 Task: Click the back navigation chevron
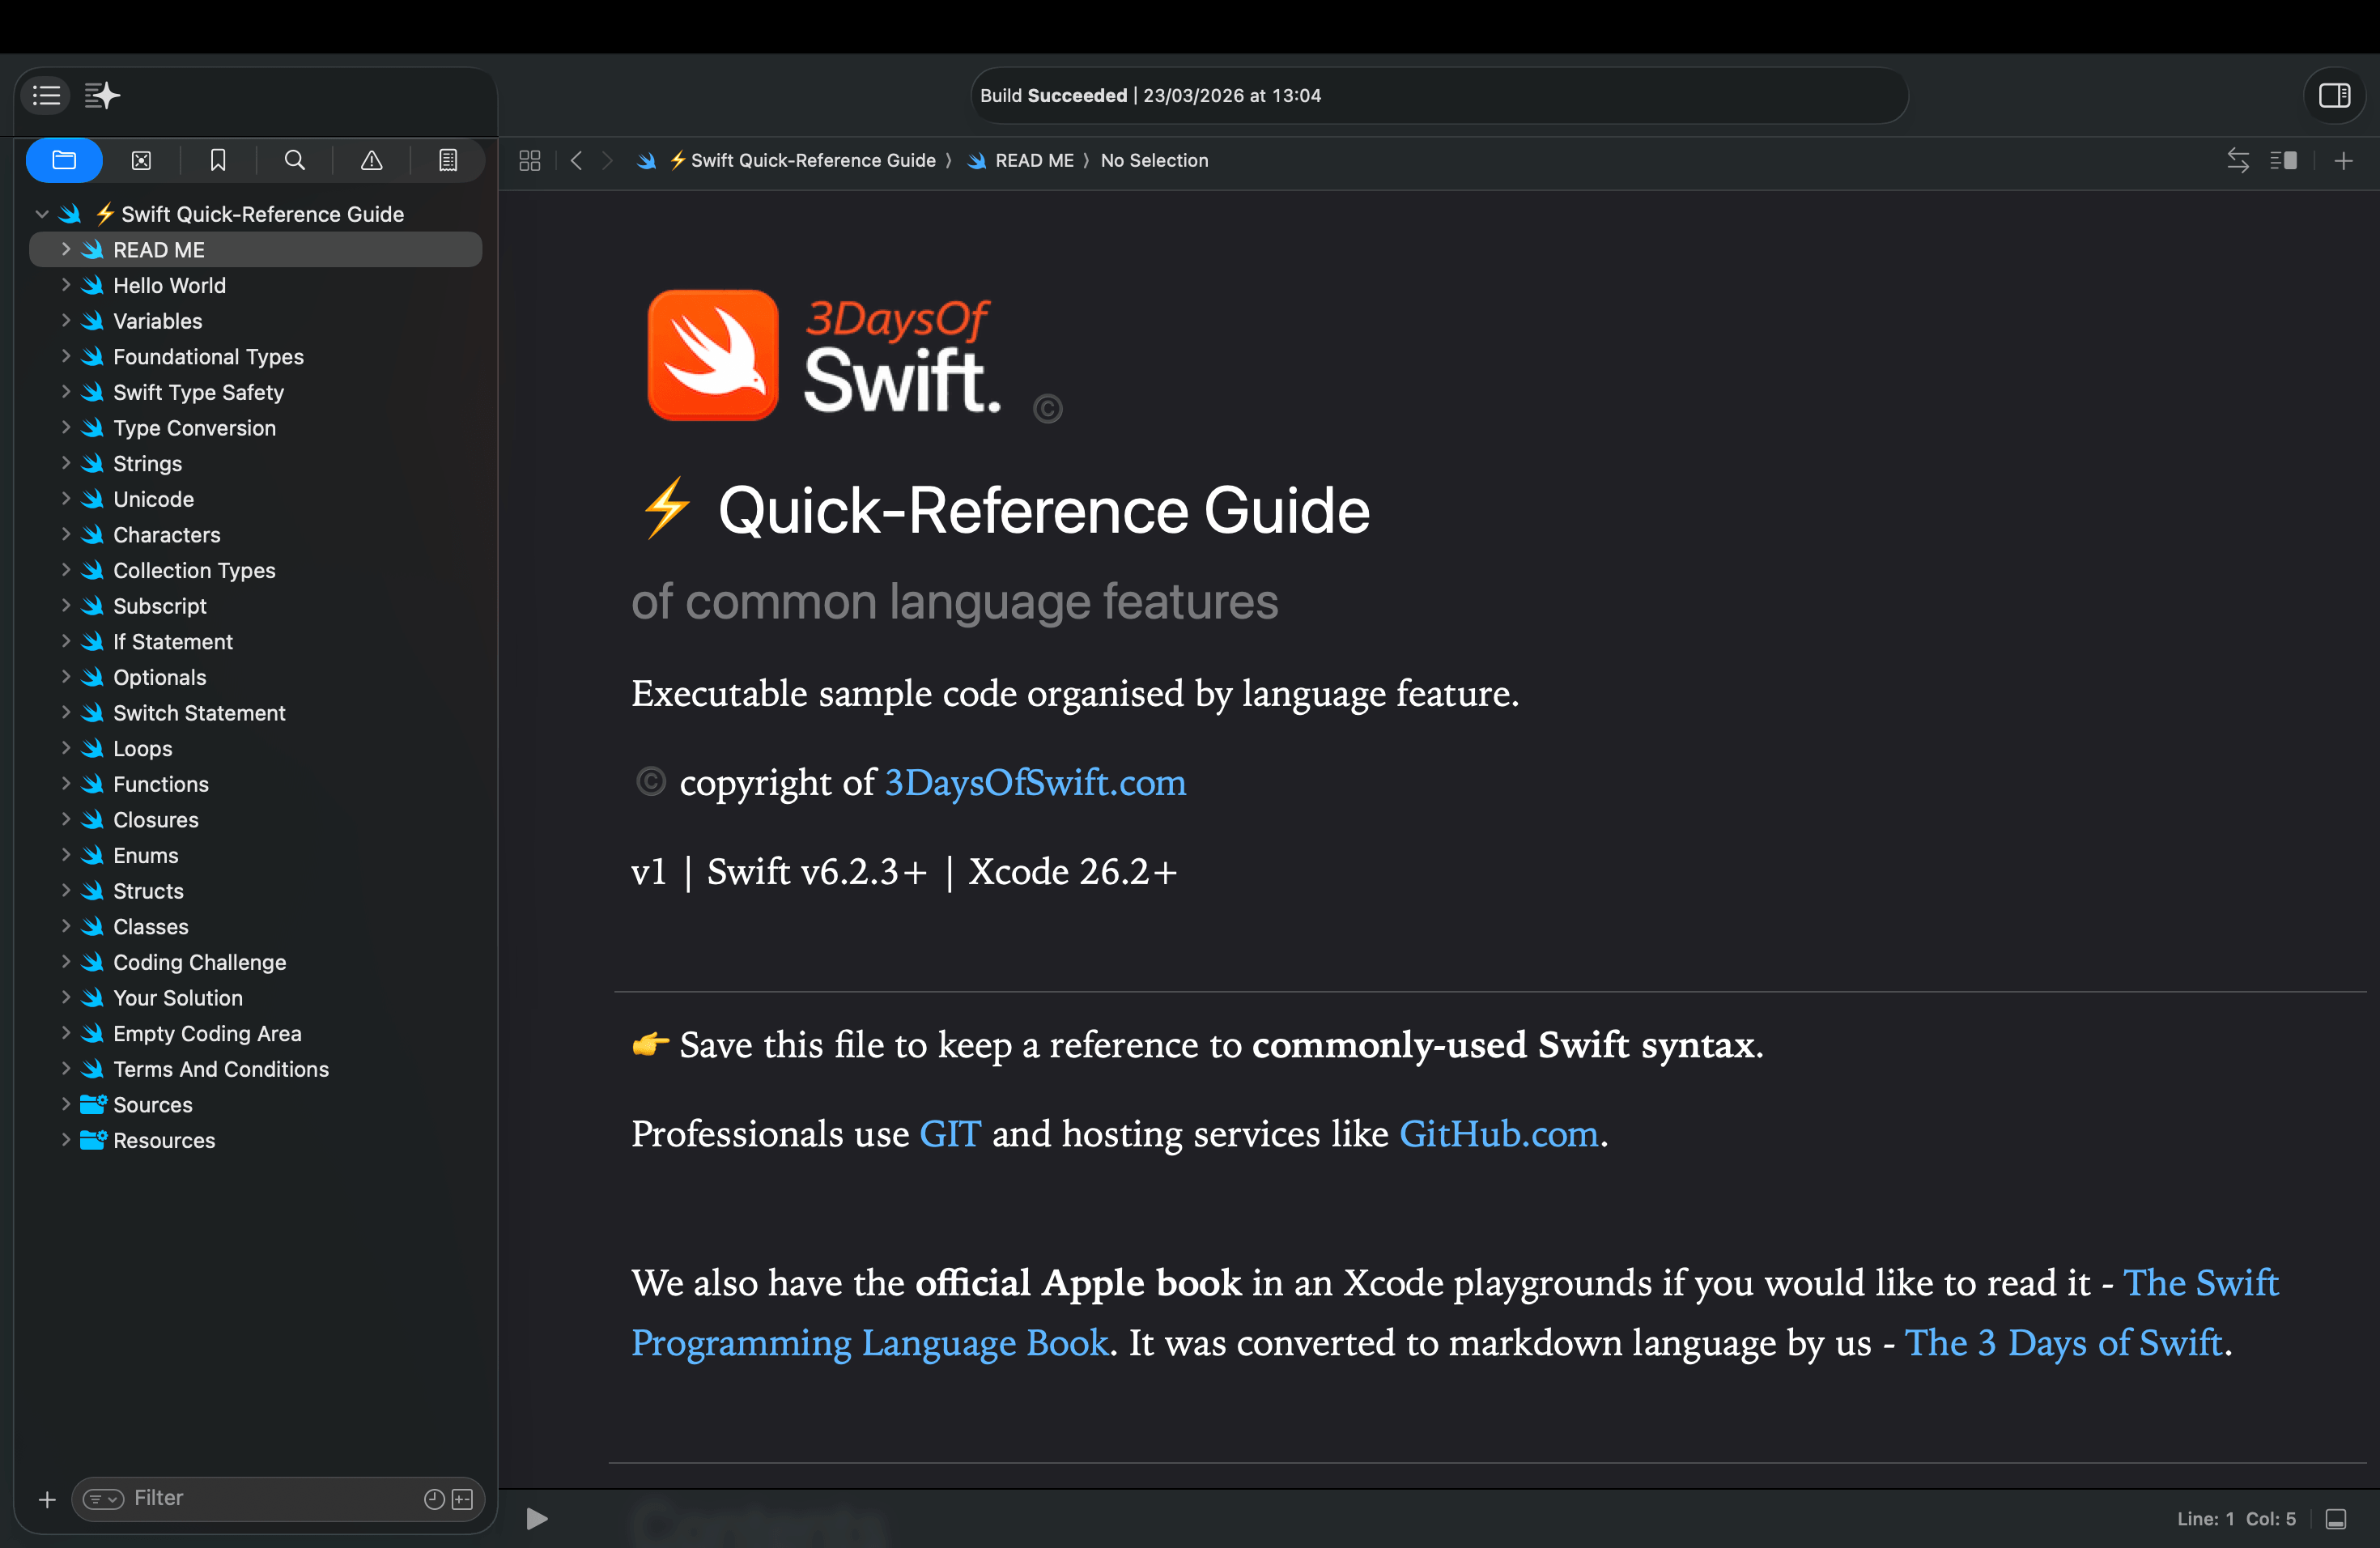(x=576, y=160)
